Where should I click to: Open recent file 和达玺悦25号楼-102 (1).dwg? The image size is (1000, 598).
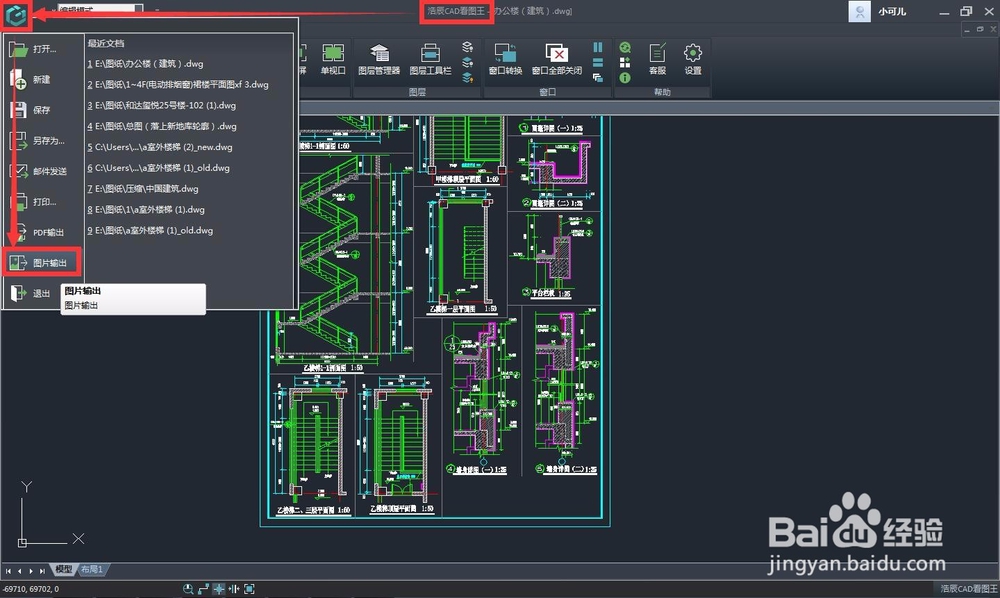click(161, 106)
